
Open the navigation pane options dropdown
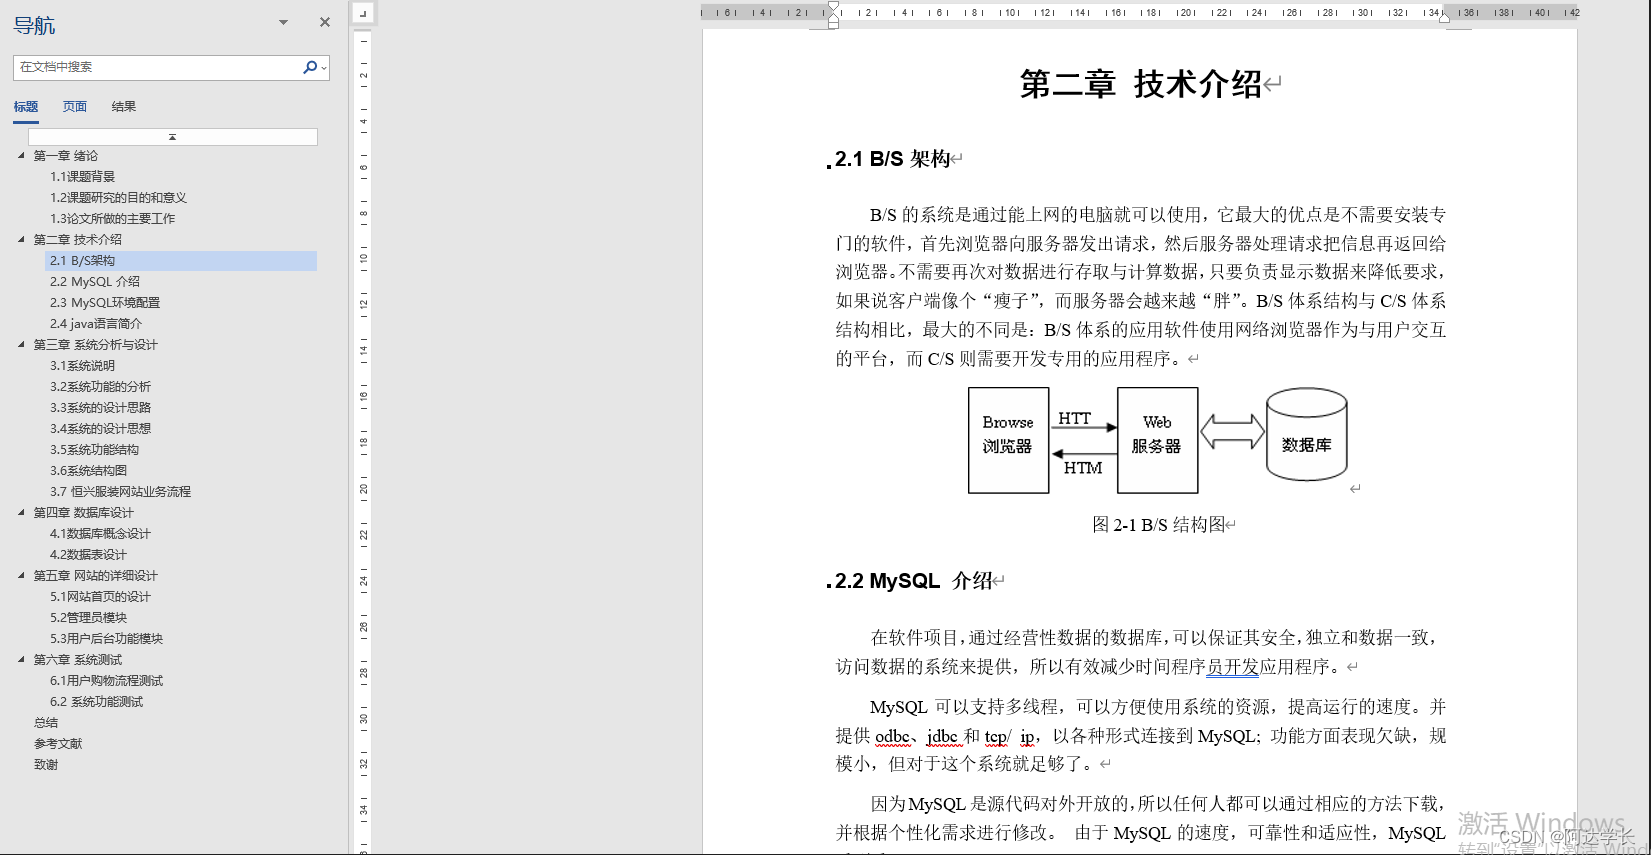click(283, 22)
